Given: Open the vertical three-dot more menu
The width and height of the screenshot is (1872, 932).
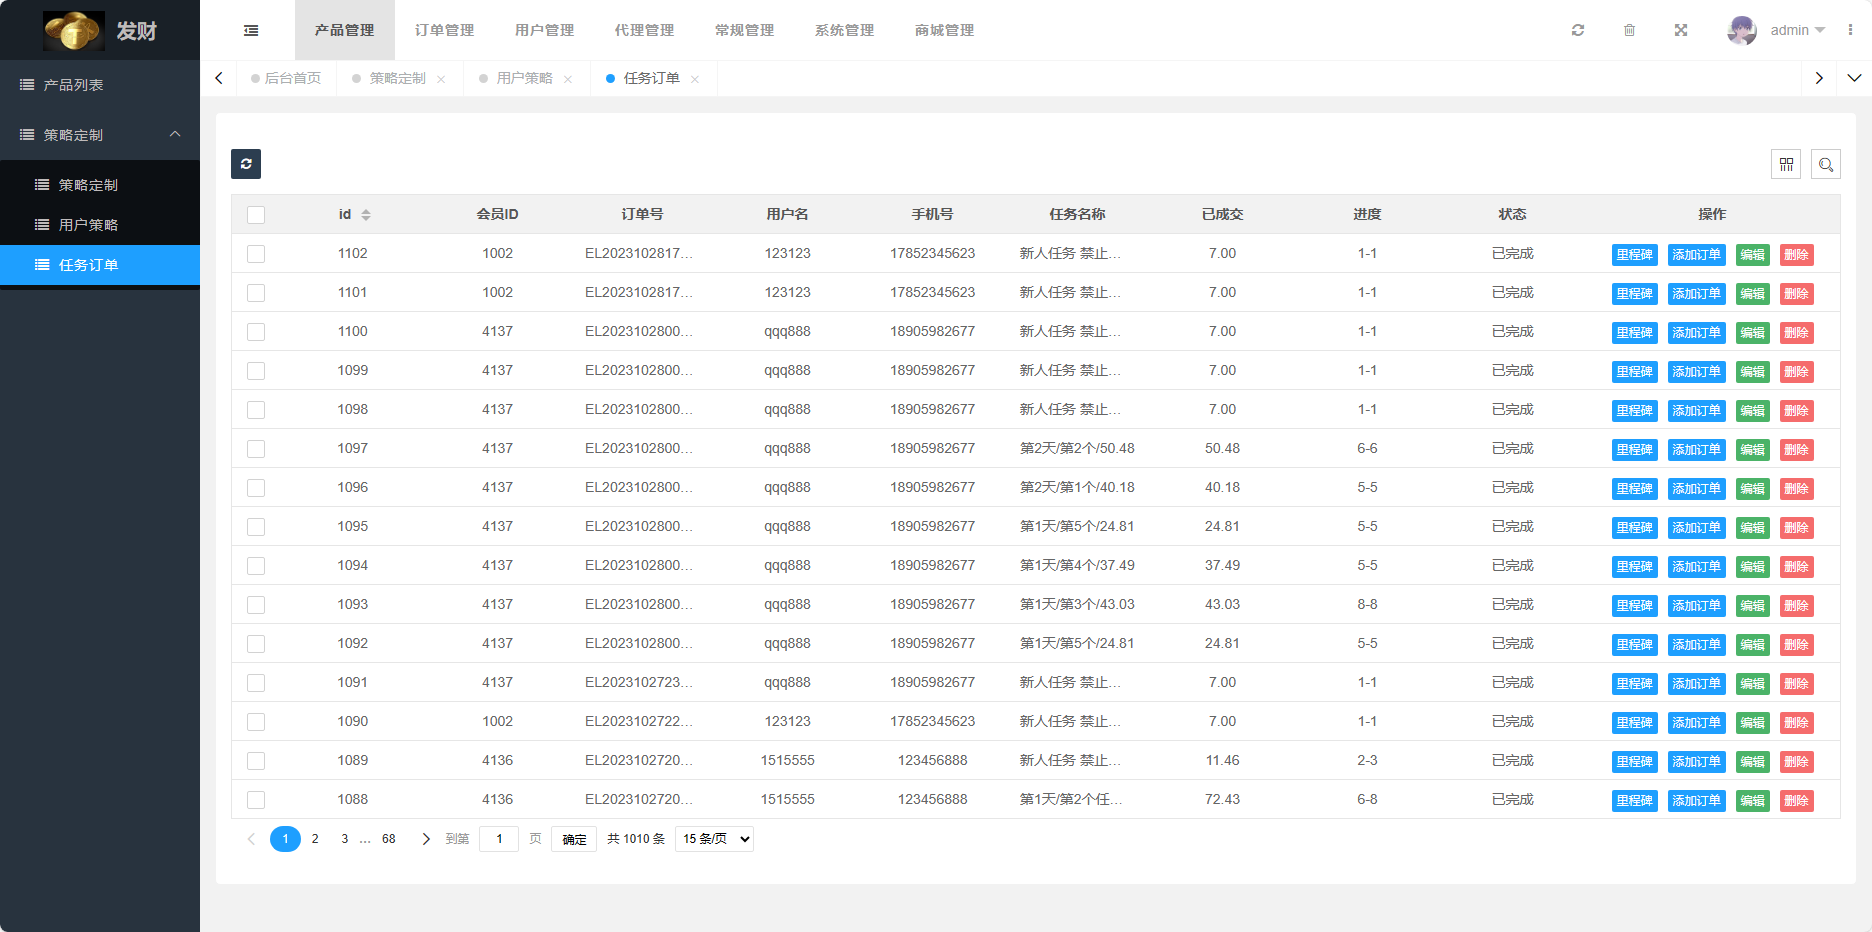Looking at the screenshot, I should (1850, 30).
